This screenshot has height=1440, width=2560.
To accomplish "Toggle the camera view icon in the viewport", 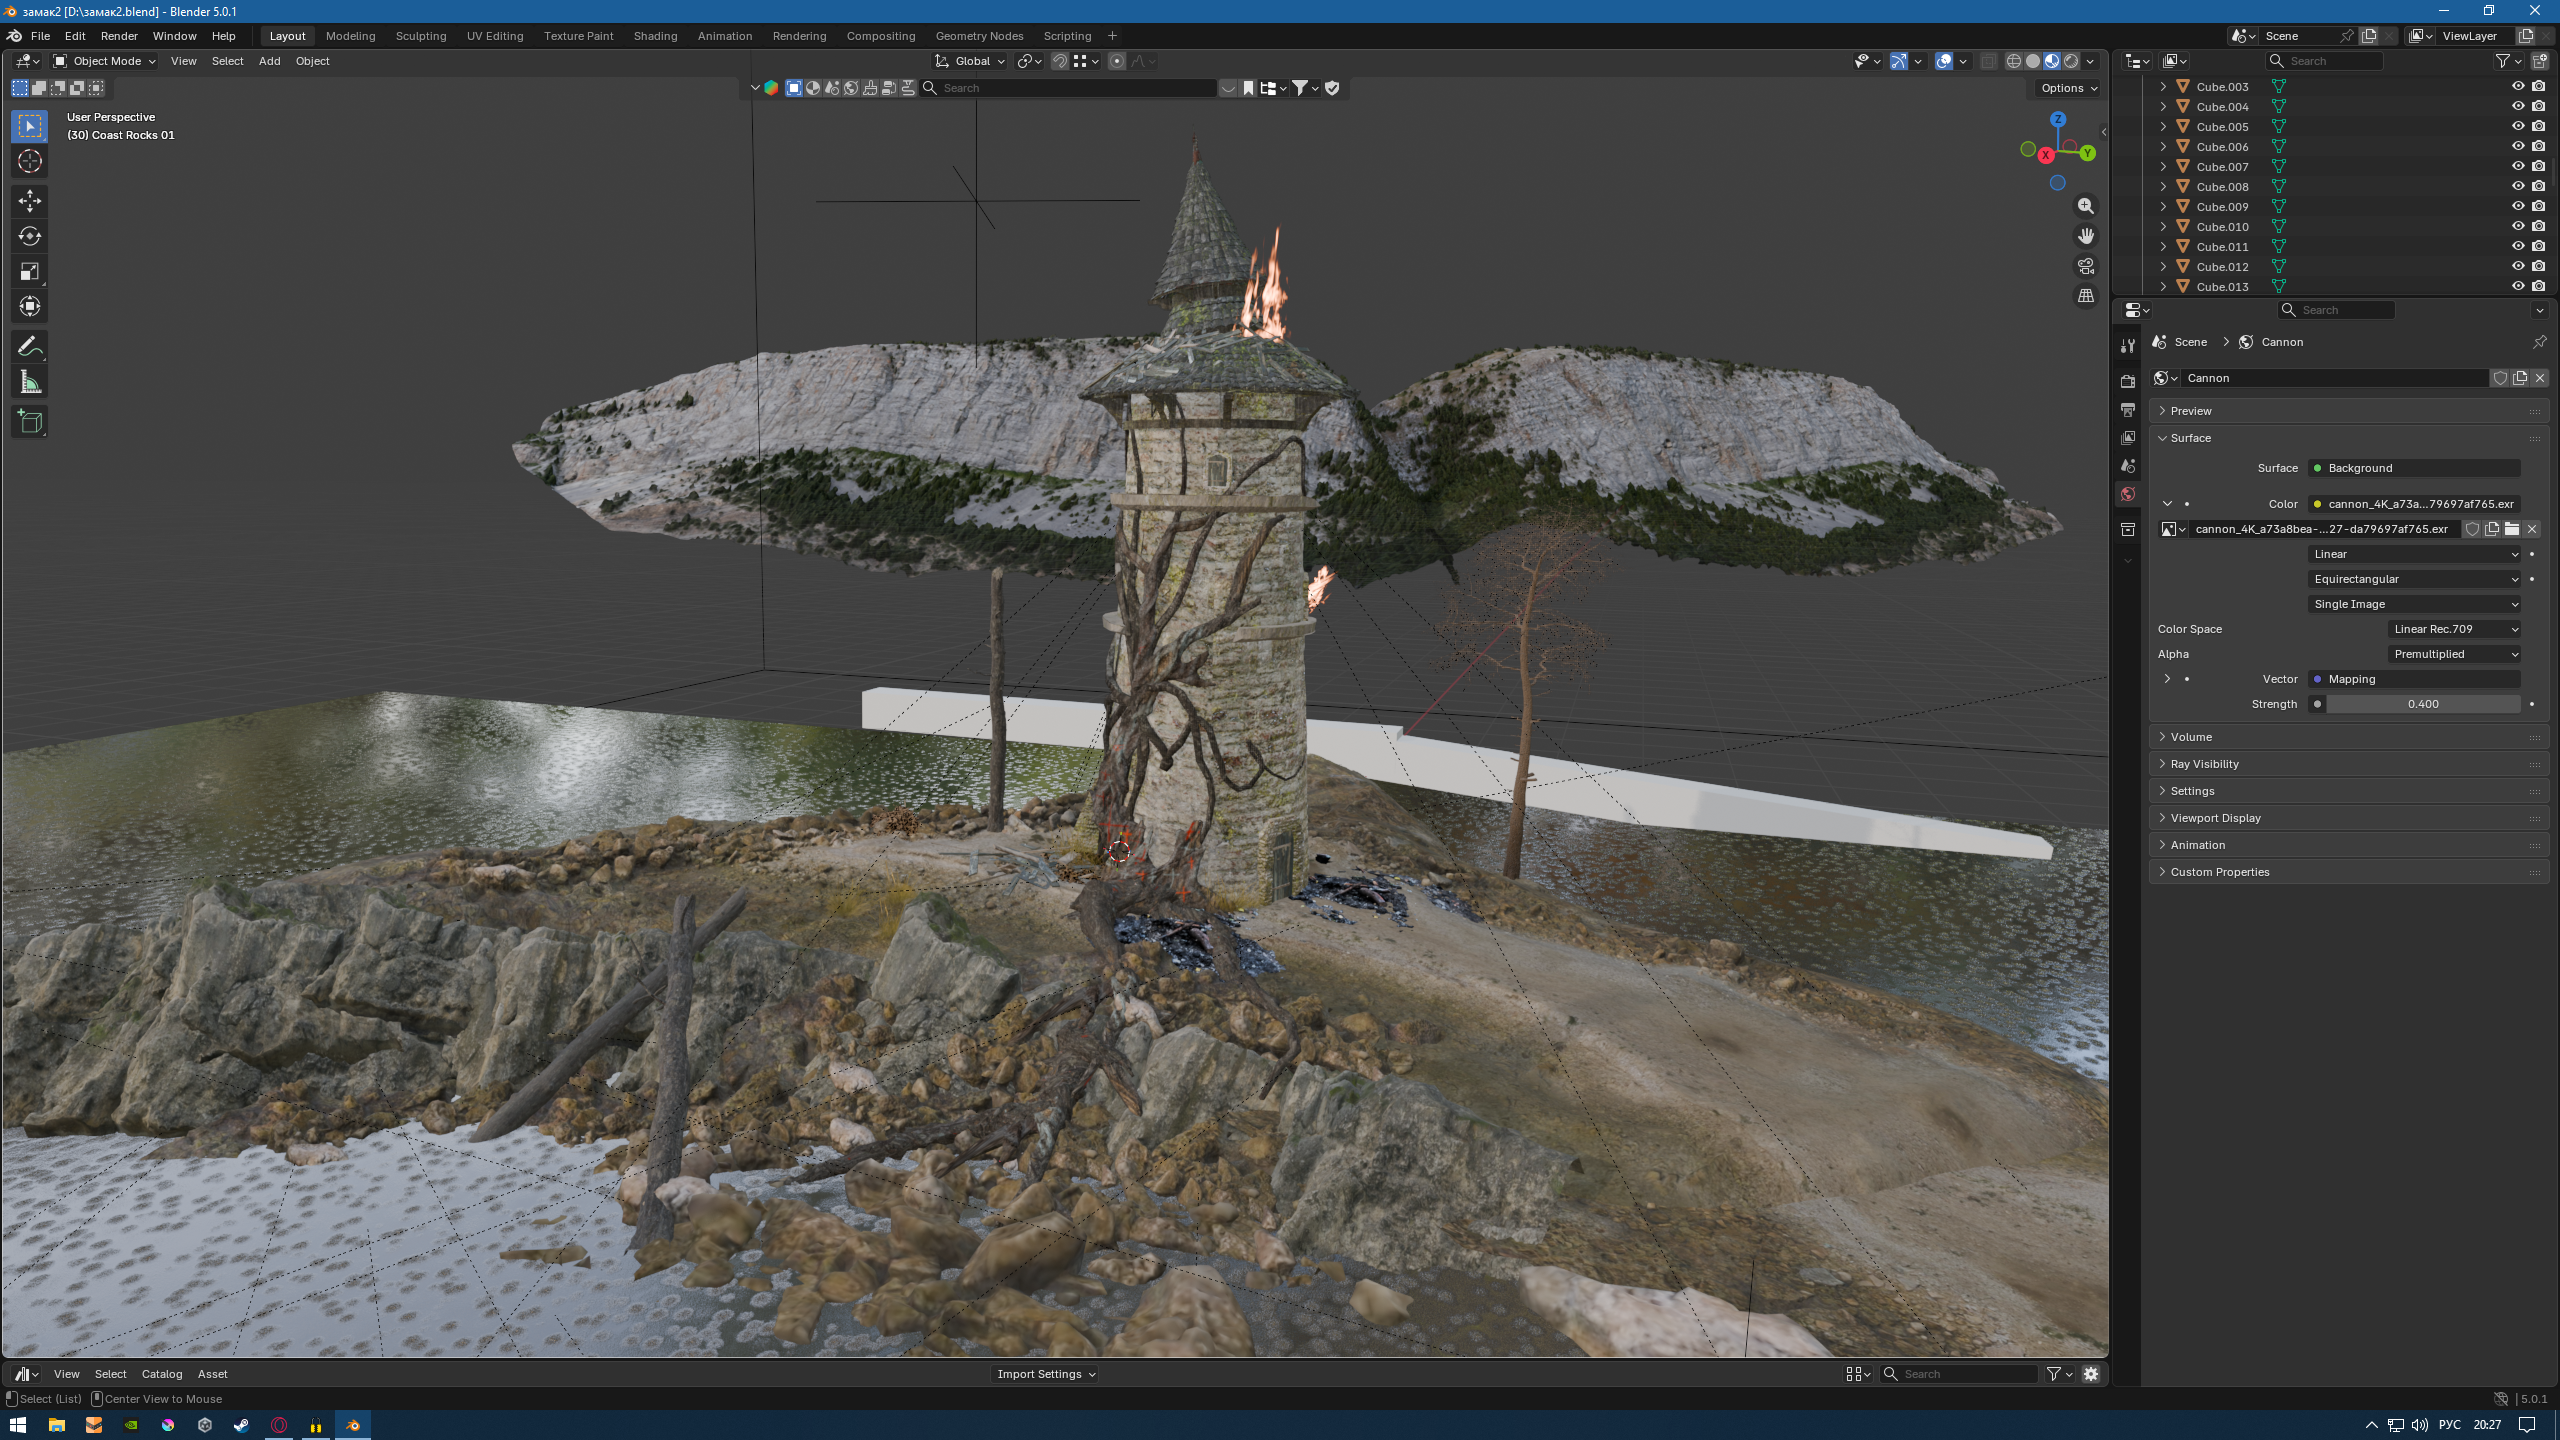I will [2085, 266].
